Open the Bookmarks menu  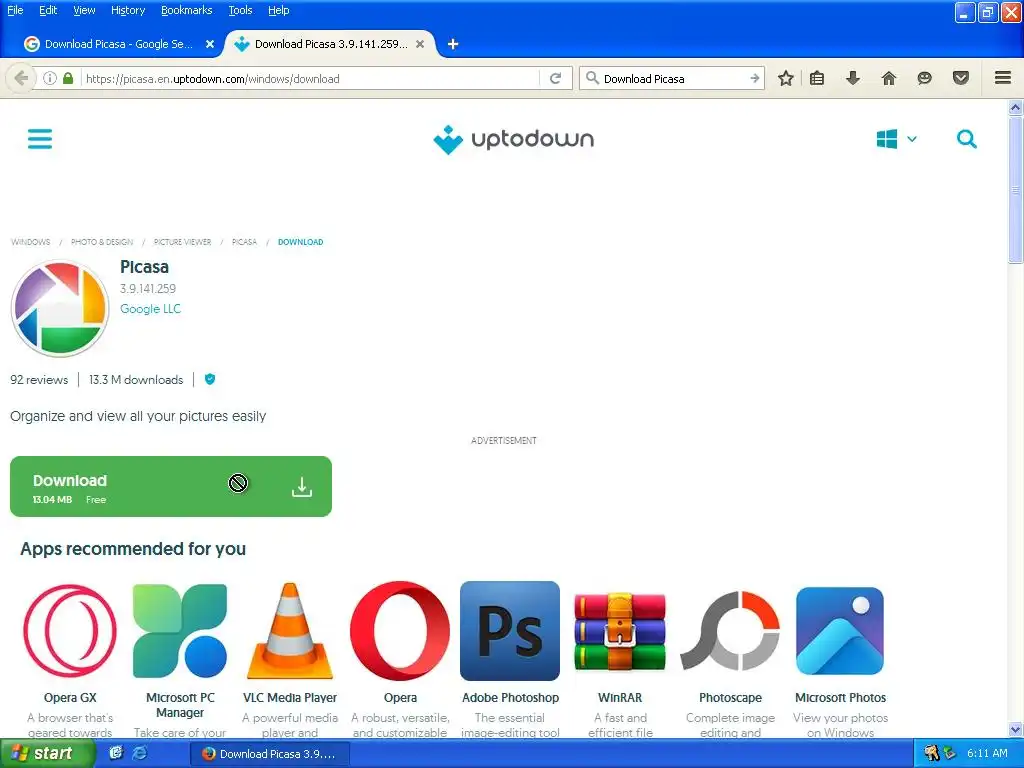tap(186, 10)
